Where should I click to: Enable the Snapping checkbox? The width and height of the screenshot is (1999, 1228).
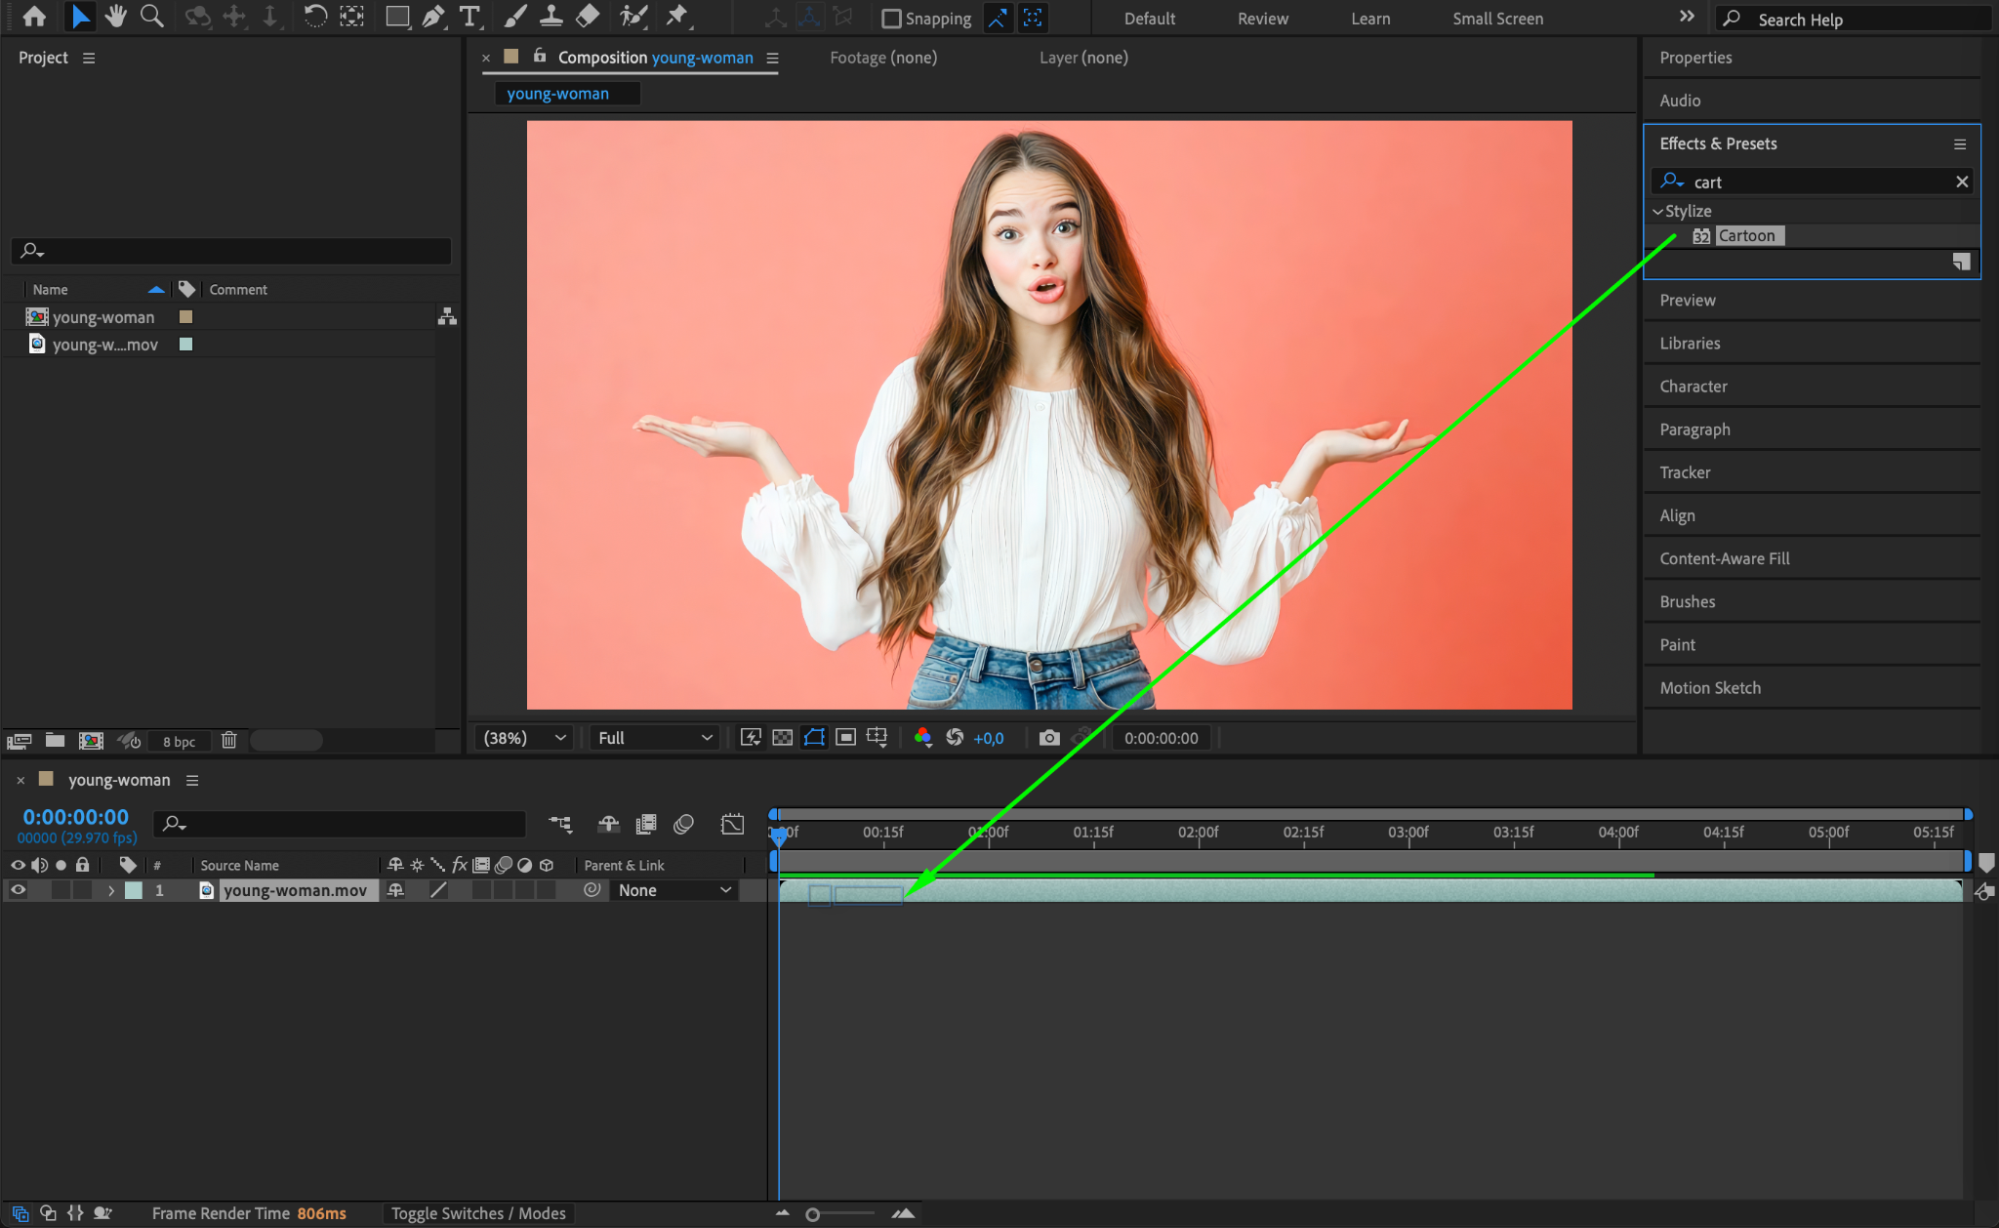pos(891,19)
